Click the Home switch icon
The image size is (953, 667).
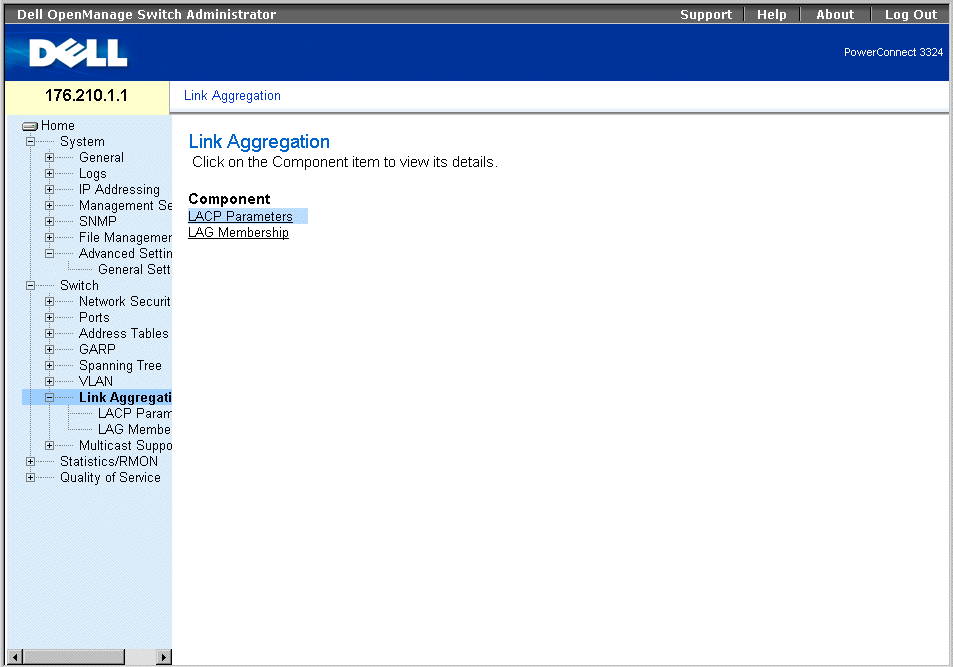coord(30,126)
